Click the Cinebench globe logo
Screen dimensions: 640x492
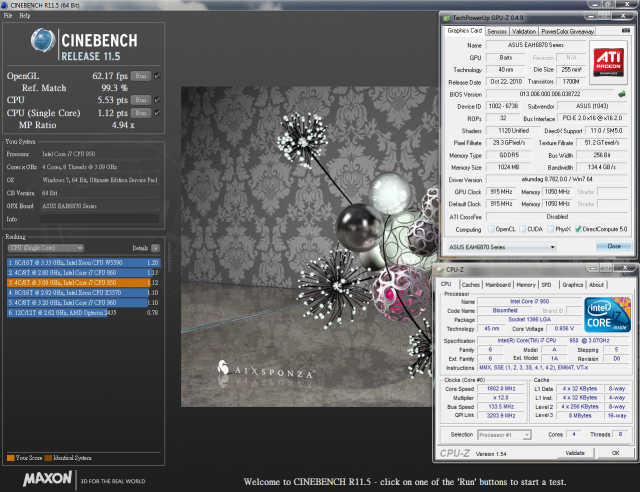coord(43,40)
